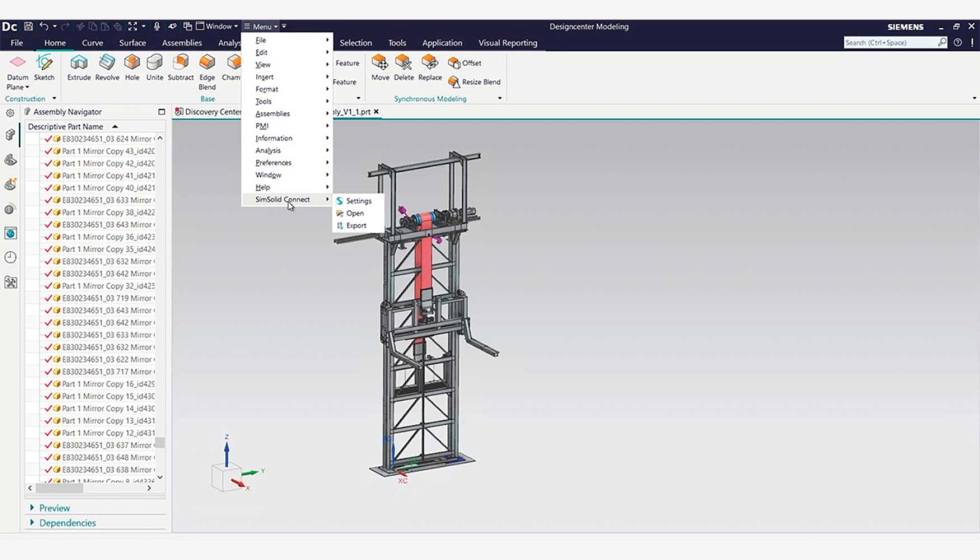Viewport: 980px width, 560px height.
Task: Open the Home ribbon tab
Action: [x=55, y=42]
